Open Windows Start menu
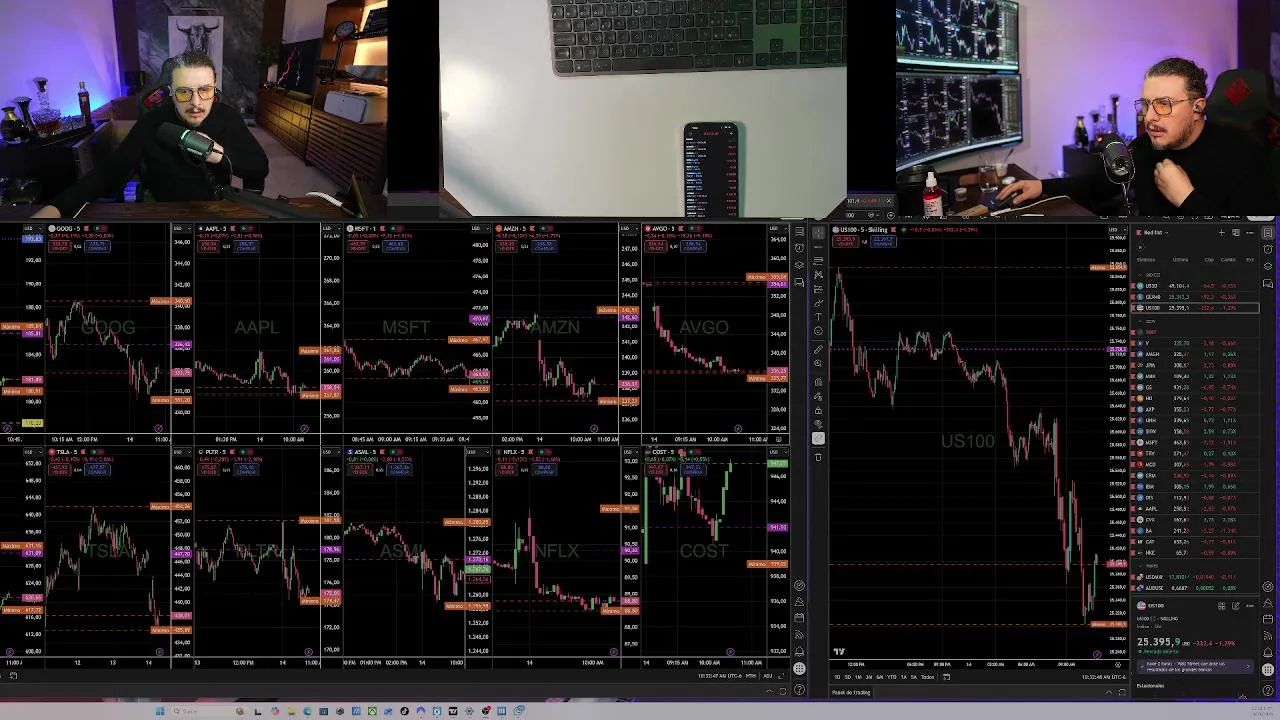The image size is (1280, 720). (x=160, y=711)
